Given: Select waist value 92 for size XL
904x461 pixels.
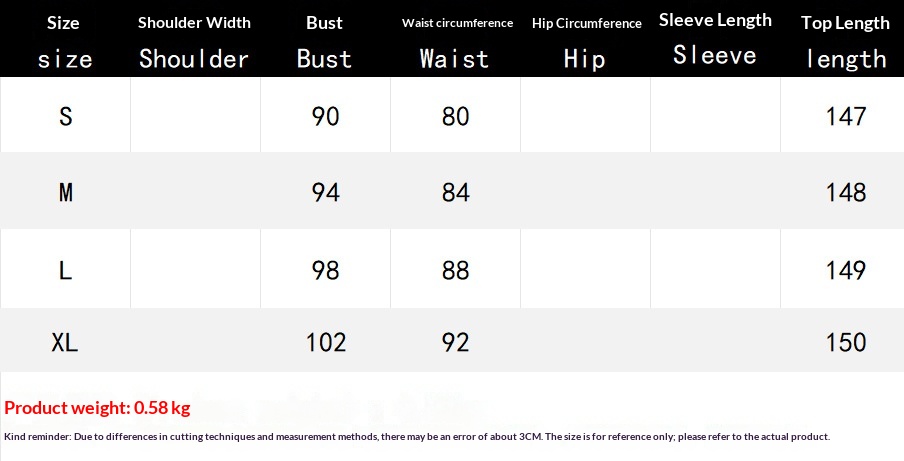Looking at the screenshot, I should [x=456, y=343].
